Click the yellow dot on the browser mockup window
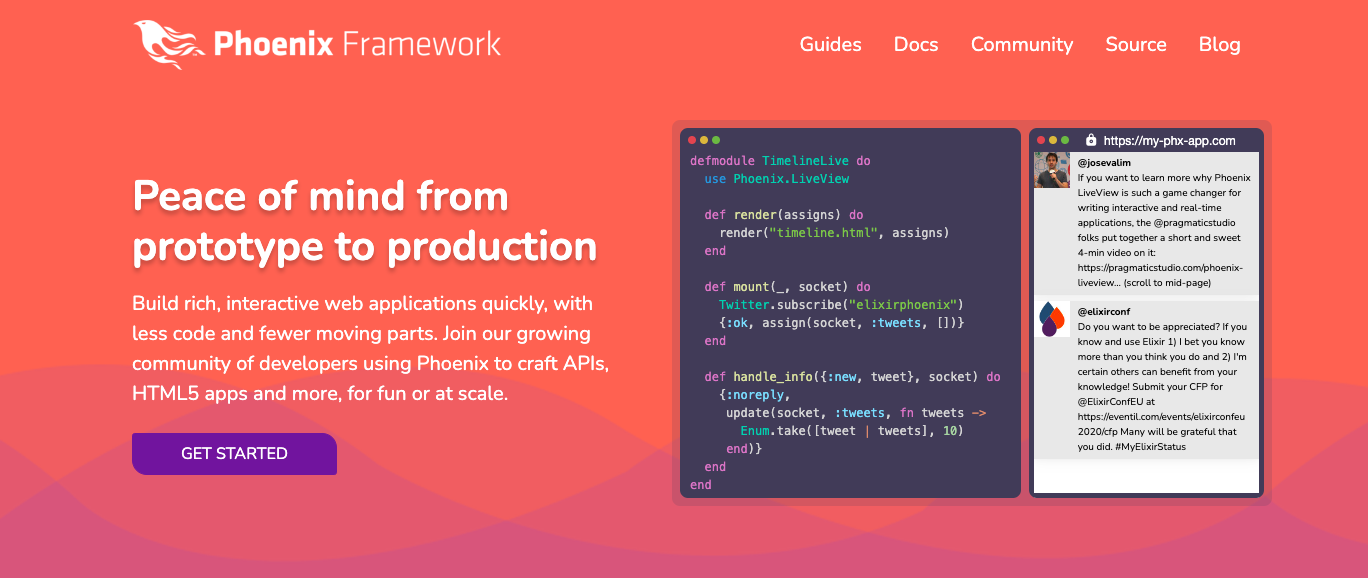Screen dimensions: 1368x578 (1052, 140)
